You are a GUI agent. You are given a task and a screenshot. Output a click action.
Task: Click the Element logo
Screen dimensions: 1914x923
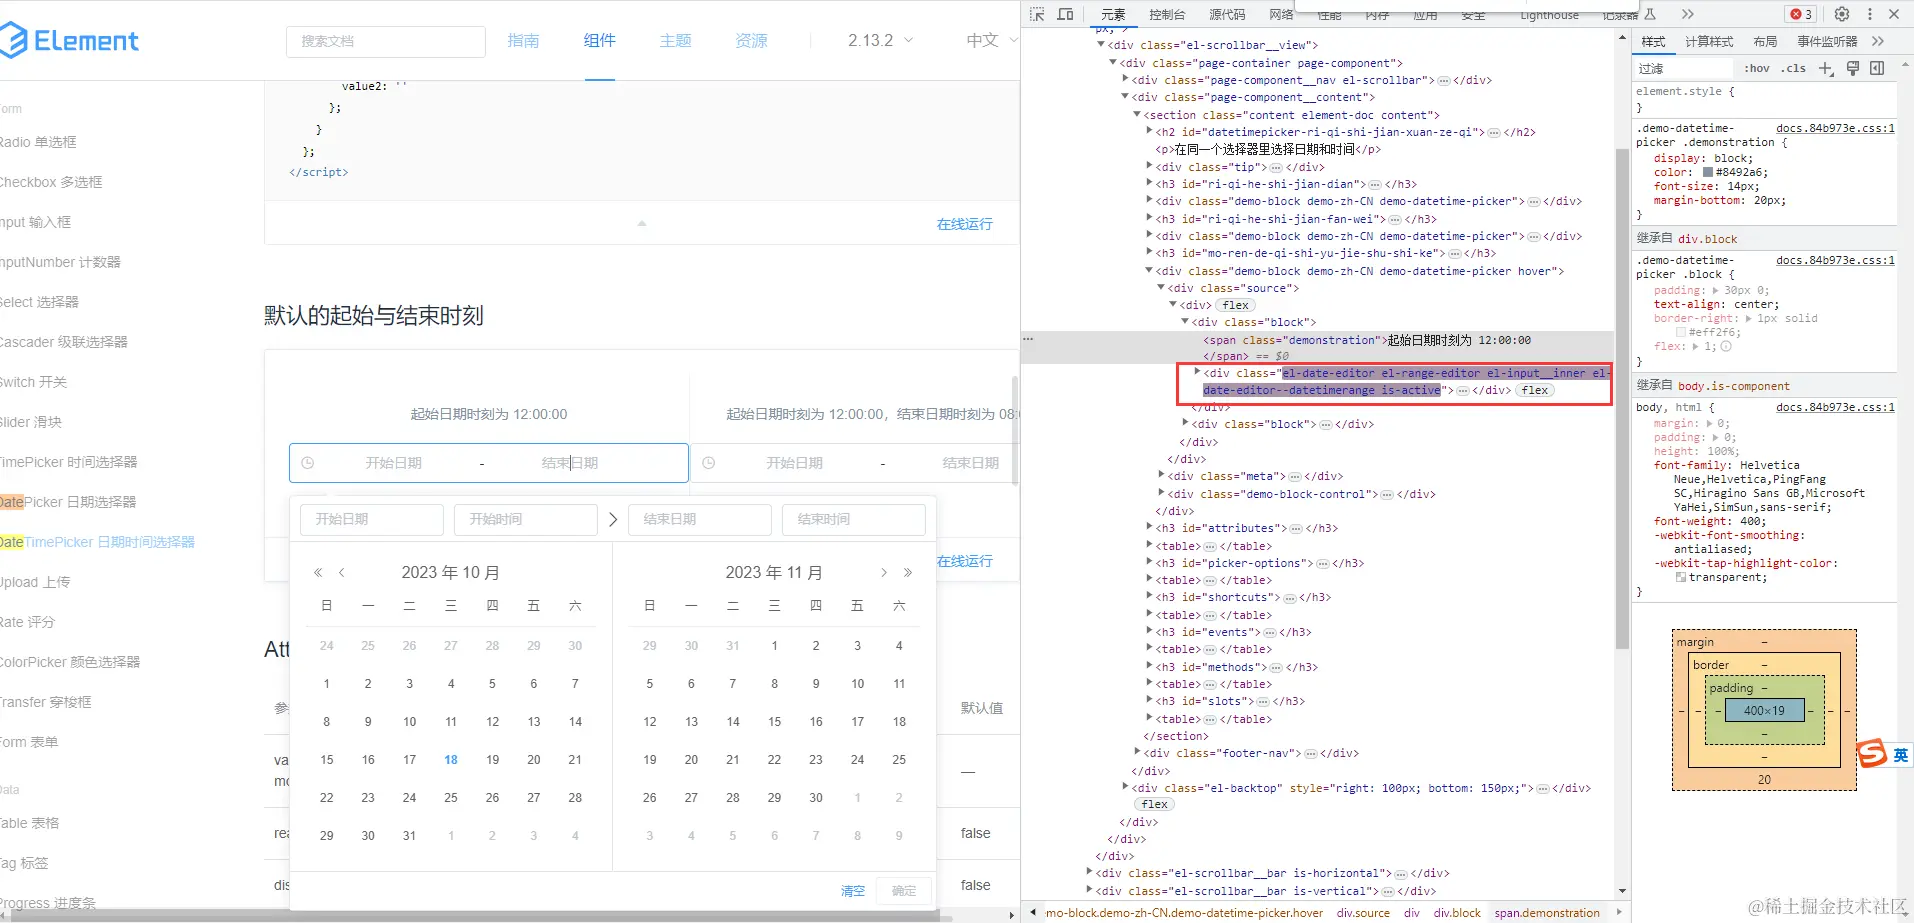coord(69,40)
